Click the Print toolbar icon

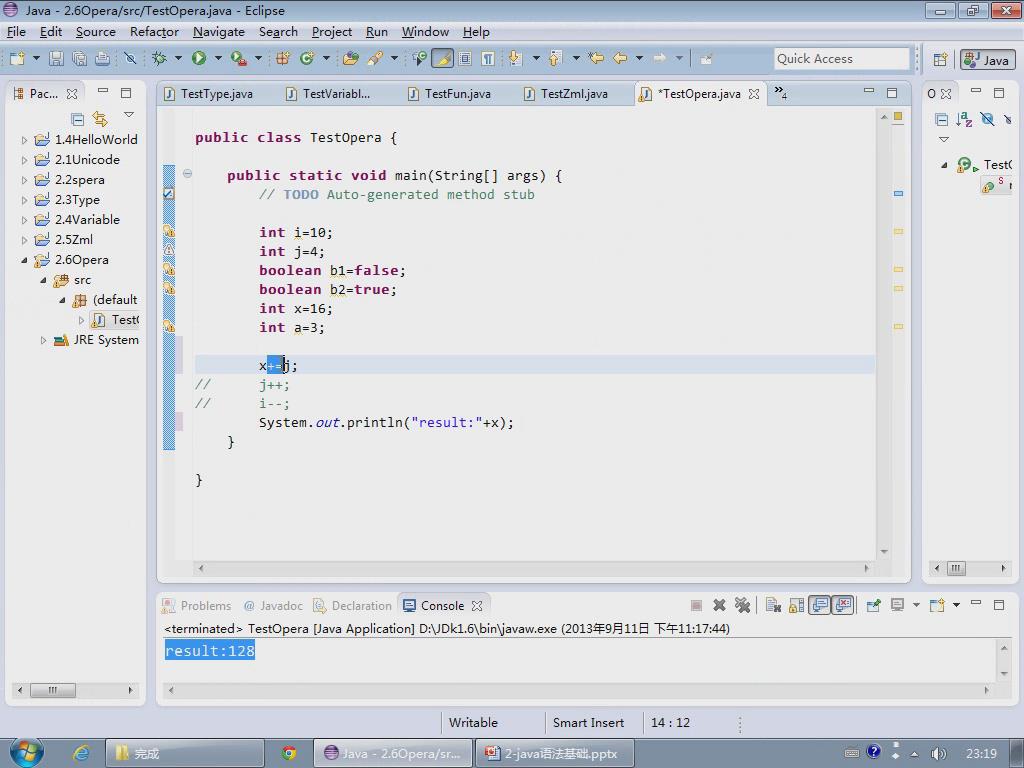click(x=103, y=59)
